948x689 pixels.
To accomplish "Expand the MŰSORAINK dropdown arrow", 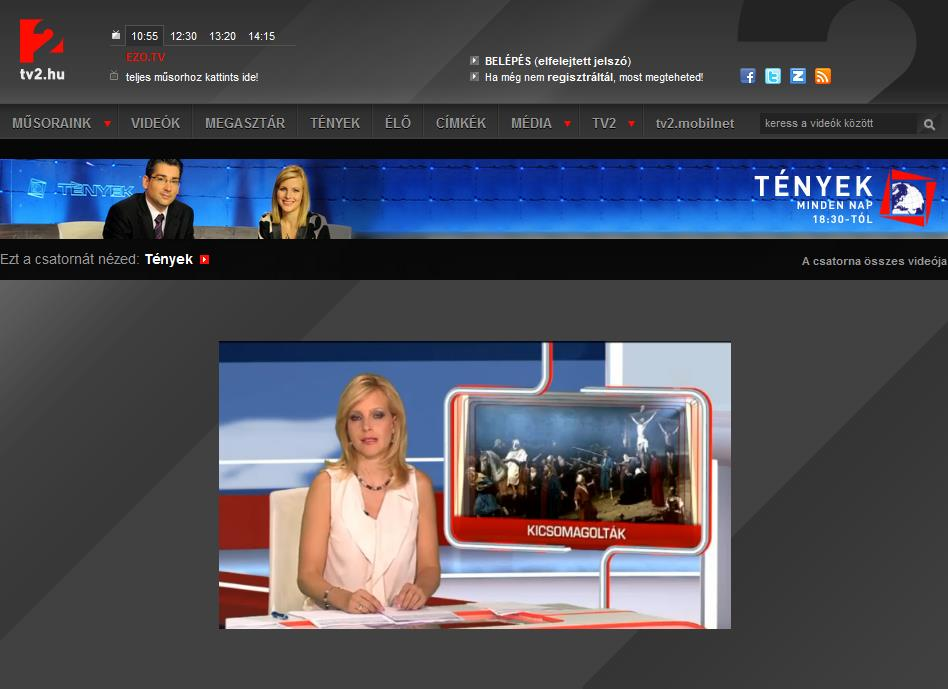I will click(x=108, y=124).
